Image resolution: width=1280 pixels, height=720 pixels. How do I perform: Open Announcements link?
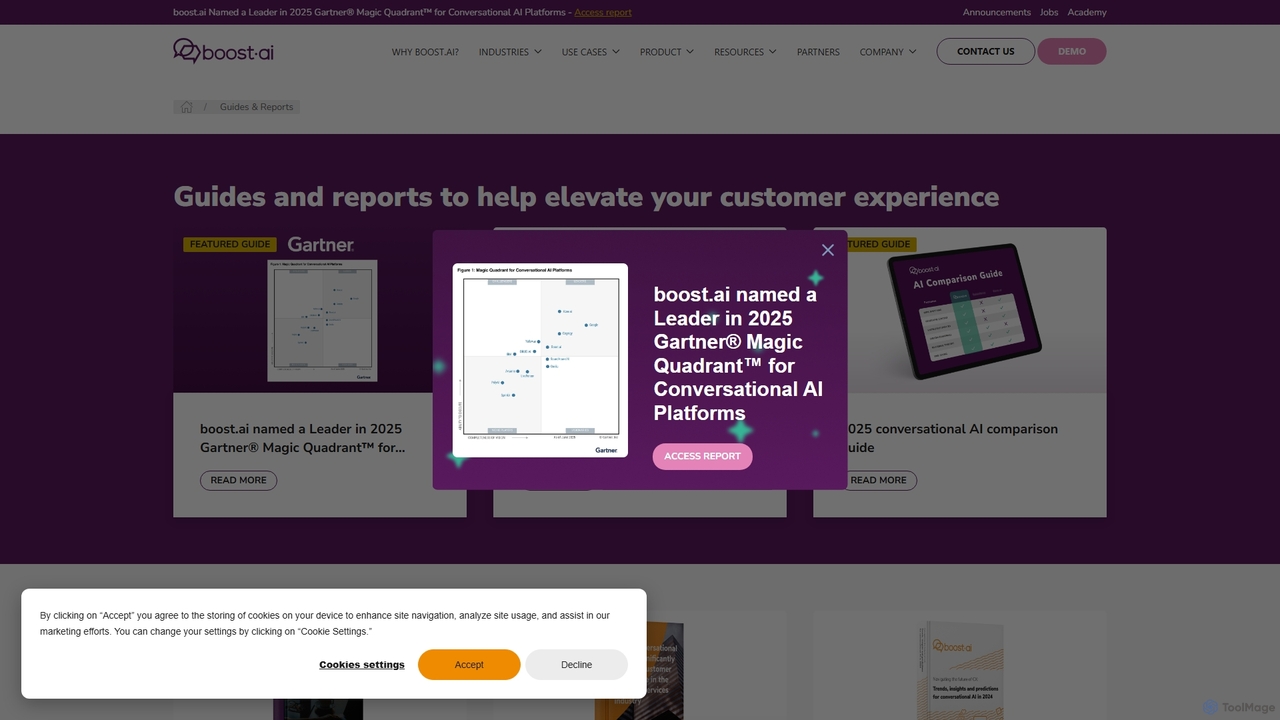tap(996, 12)
